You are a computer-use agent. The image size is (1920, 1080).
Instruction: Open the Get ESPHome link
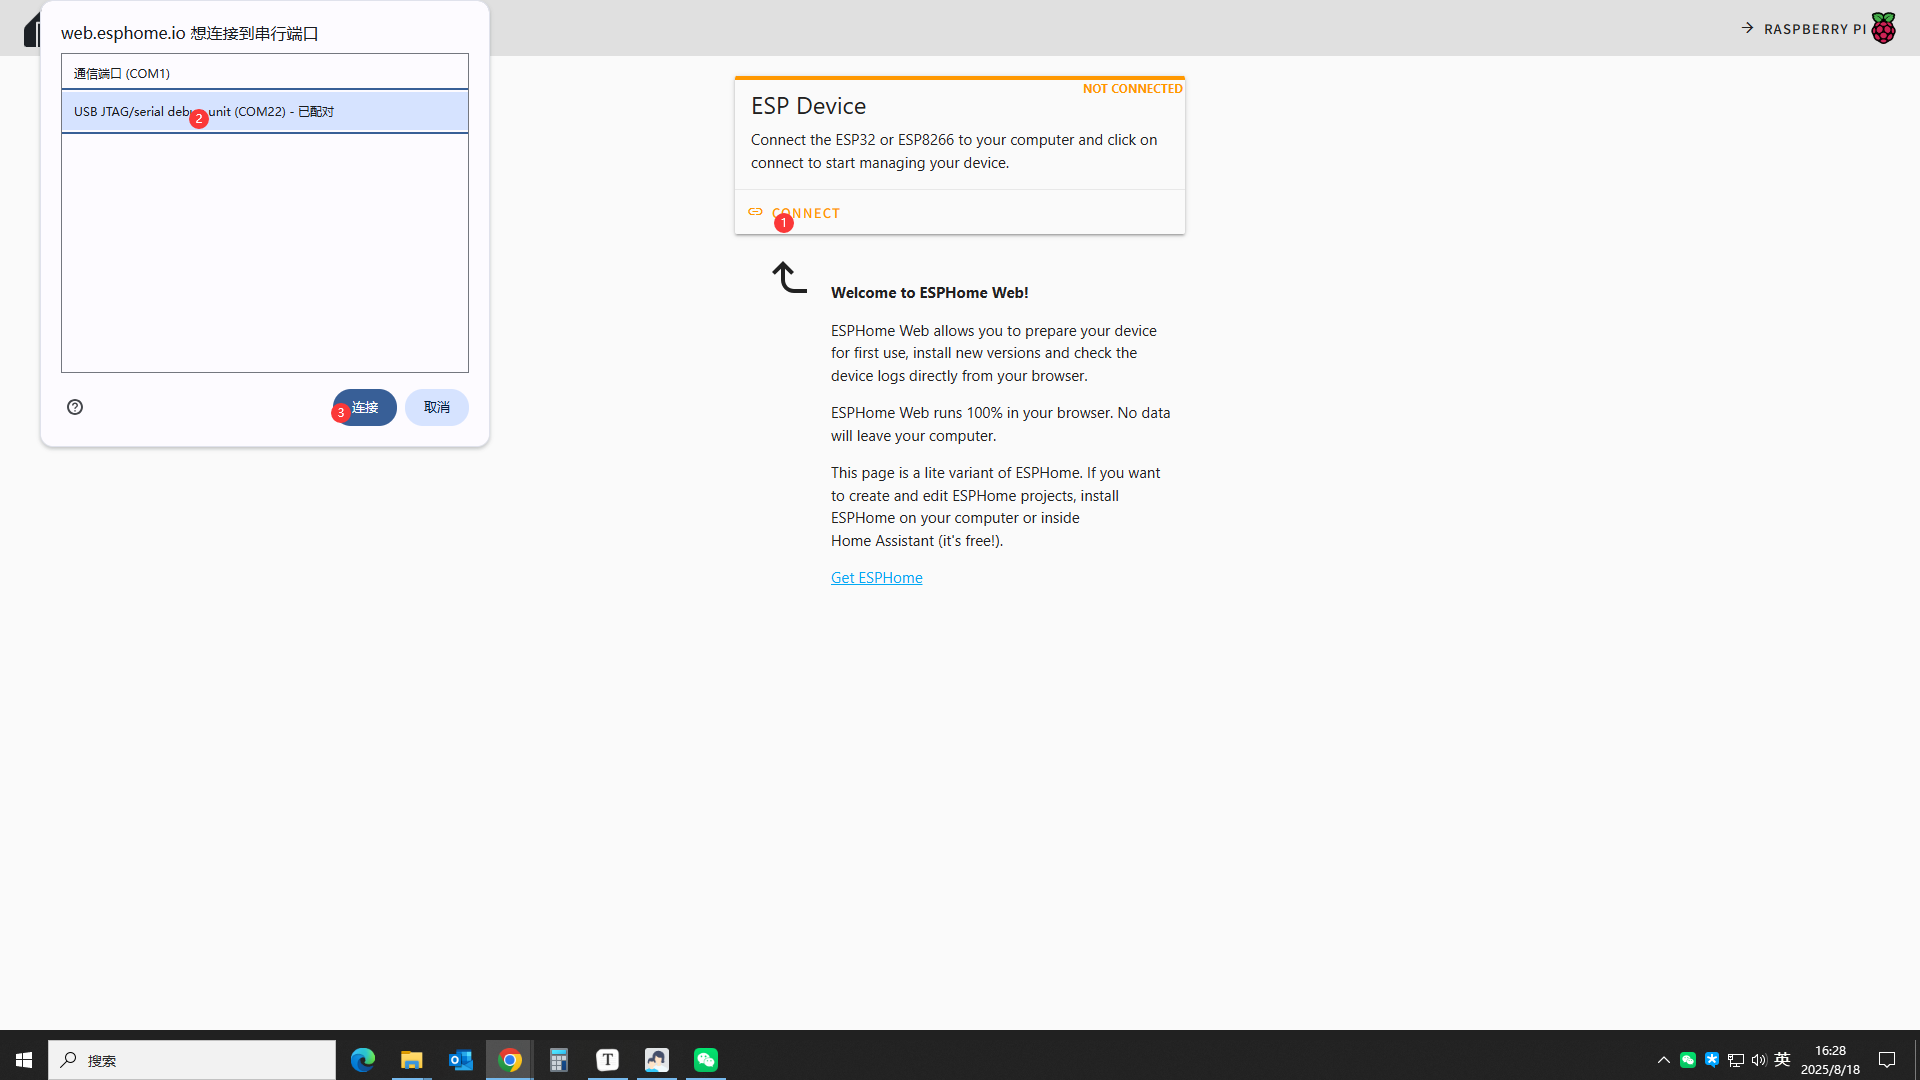pyautogui.click(x=876, y=578)
